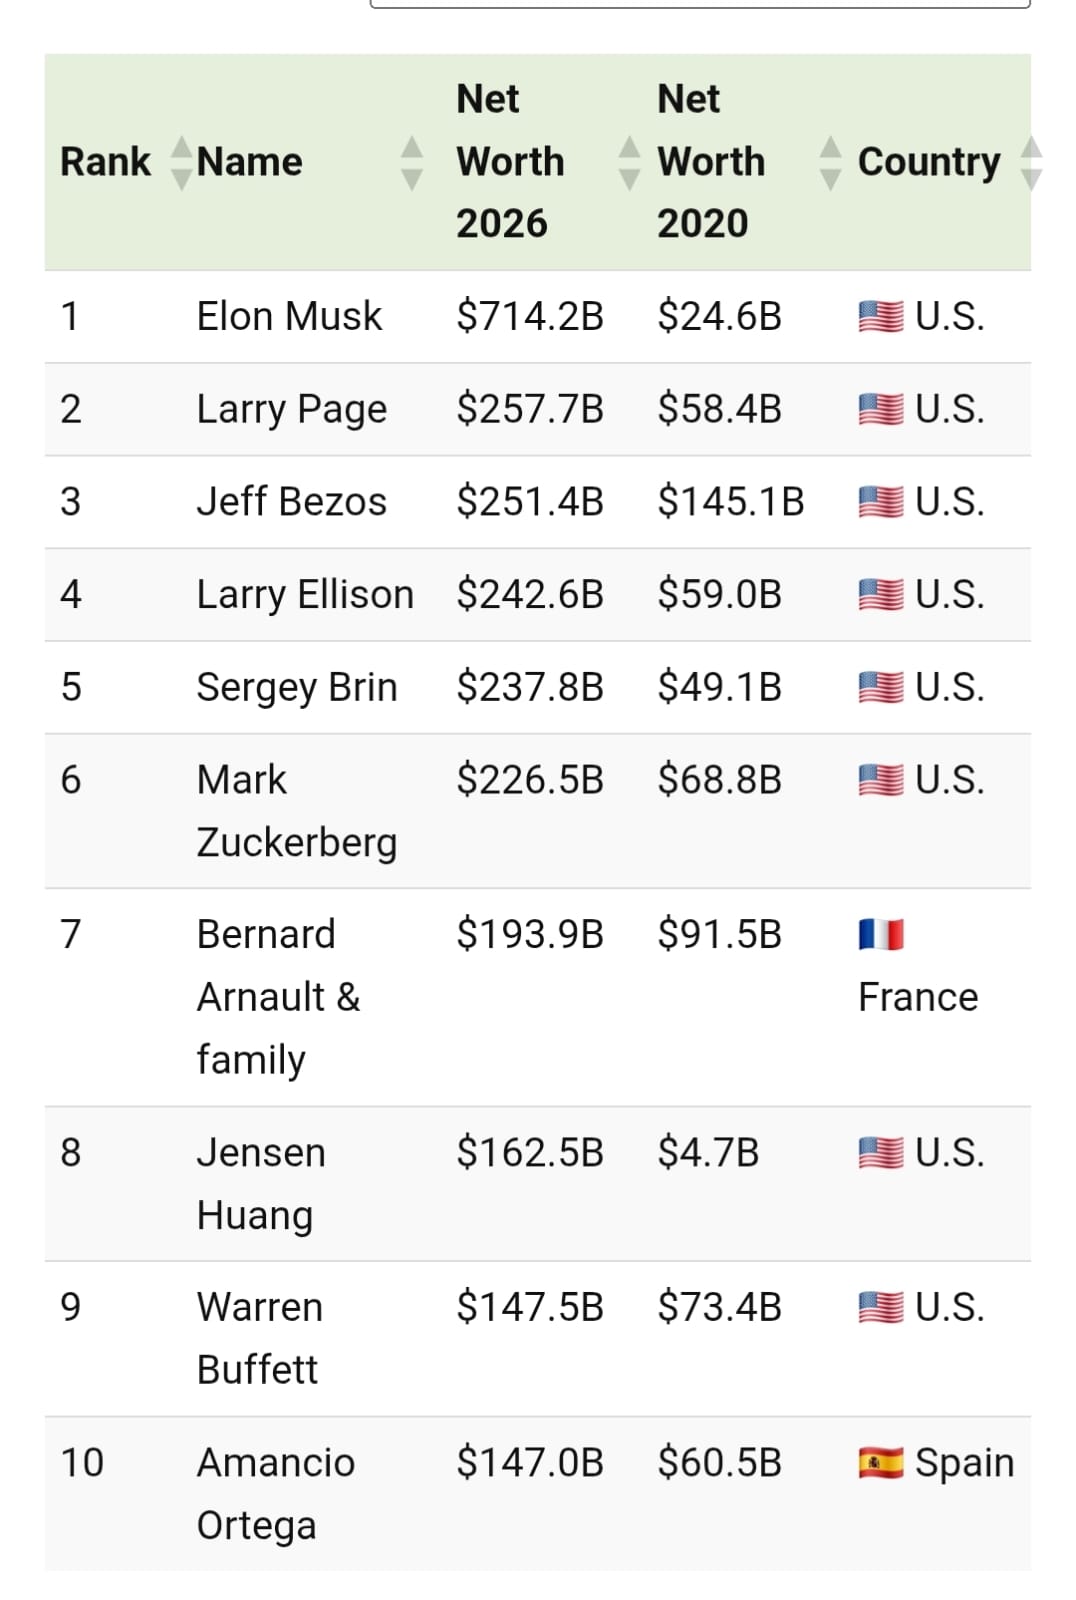Click the U.S. flag next to Jeff Bezos
Viewport: 1076px width, 1600px height.
[883, 501]
